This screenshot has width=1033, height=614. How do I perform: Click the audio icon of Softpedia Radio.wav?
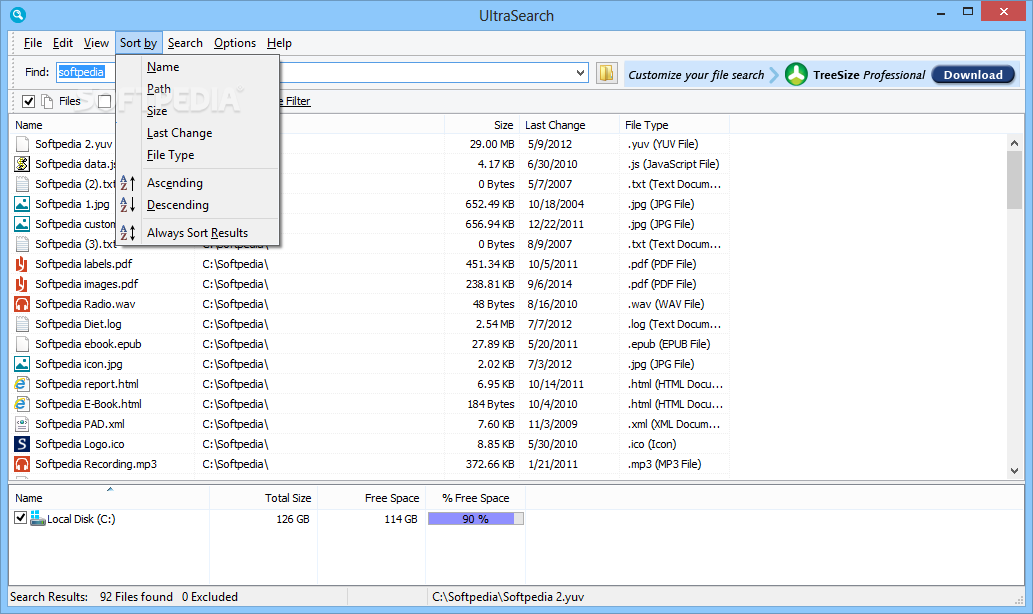[x=22, y=304]
